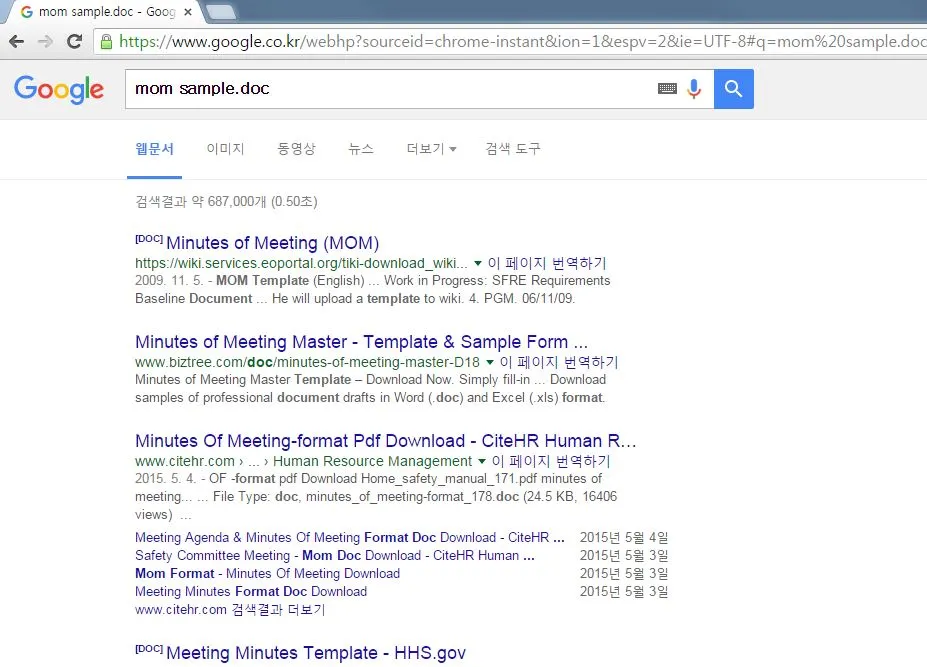Switch to the 뉴스 tab
This screenshot has width=927, height=667.
pos(361,149)
